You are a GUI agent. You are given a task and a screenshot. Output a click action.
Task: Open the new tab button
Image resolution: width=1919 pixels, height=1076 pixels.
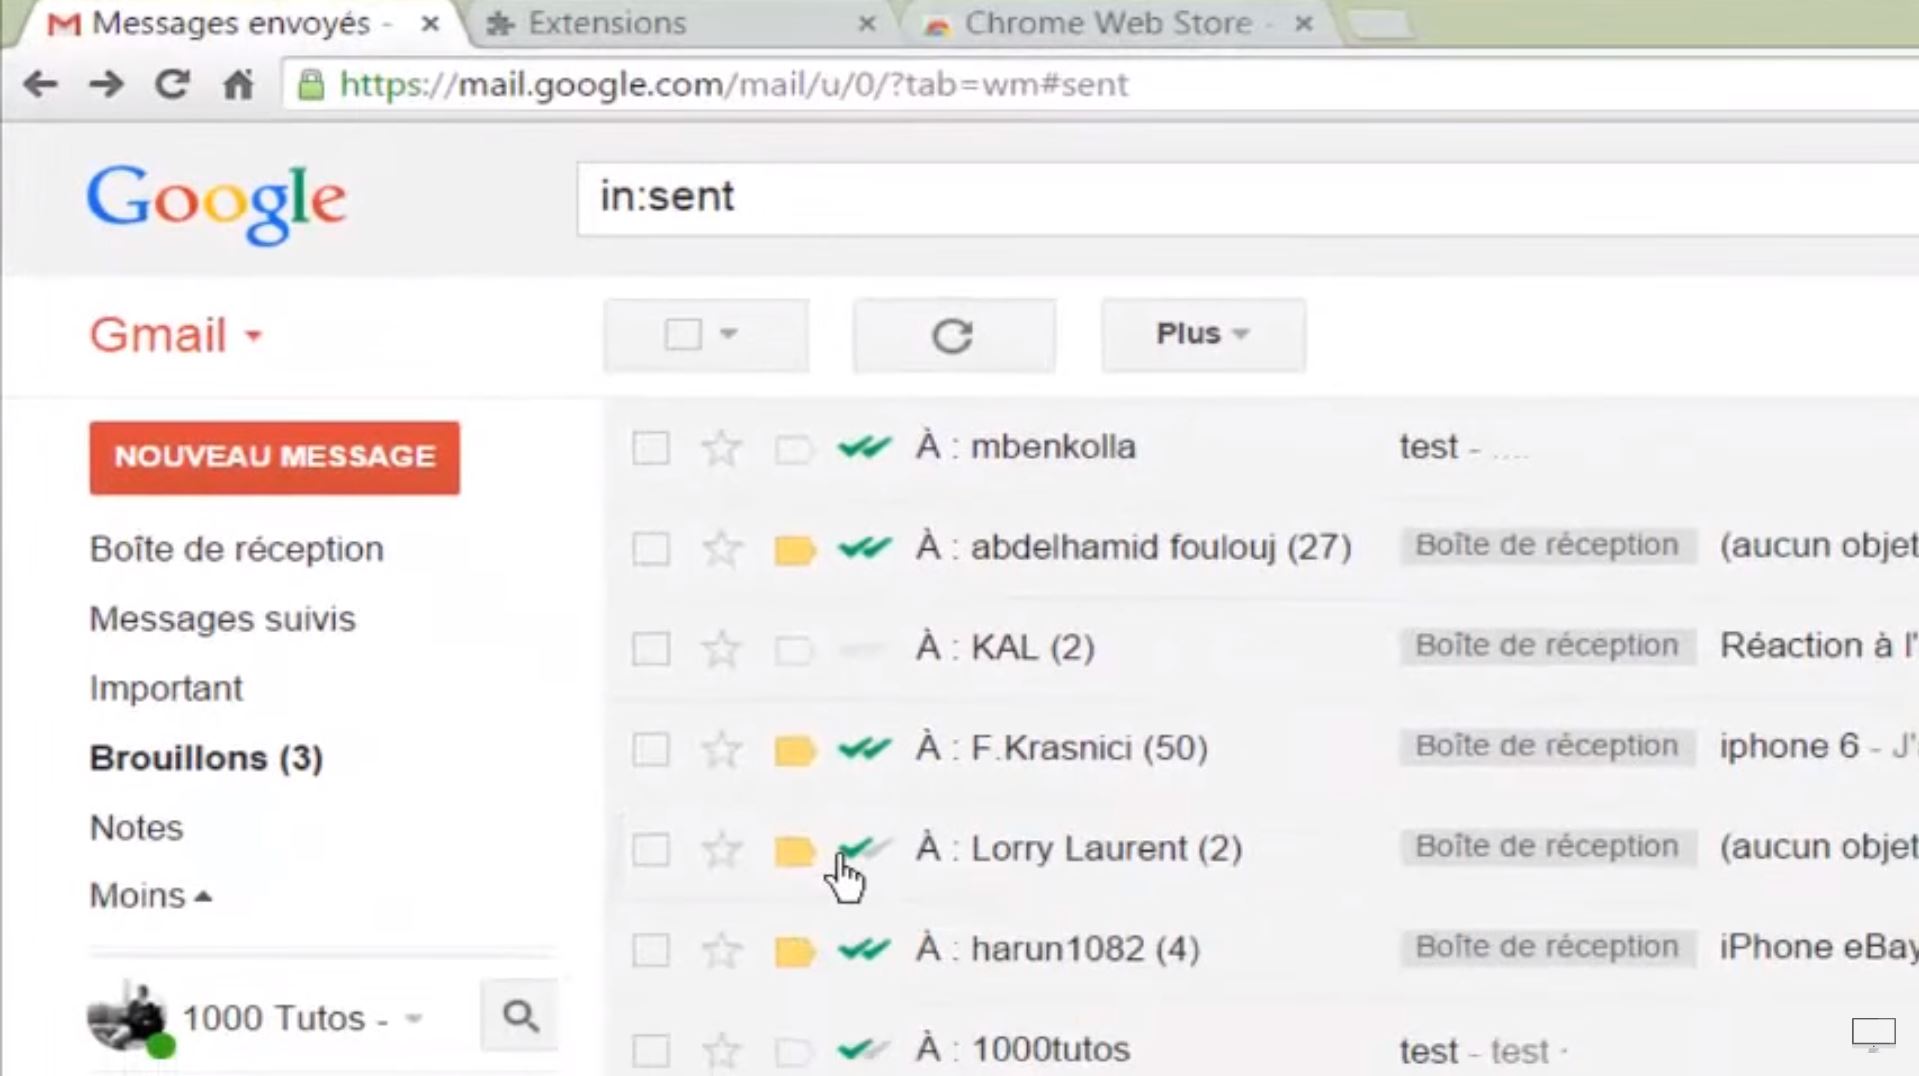click(x=1381, y=25)
